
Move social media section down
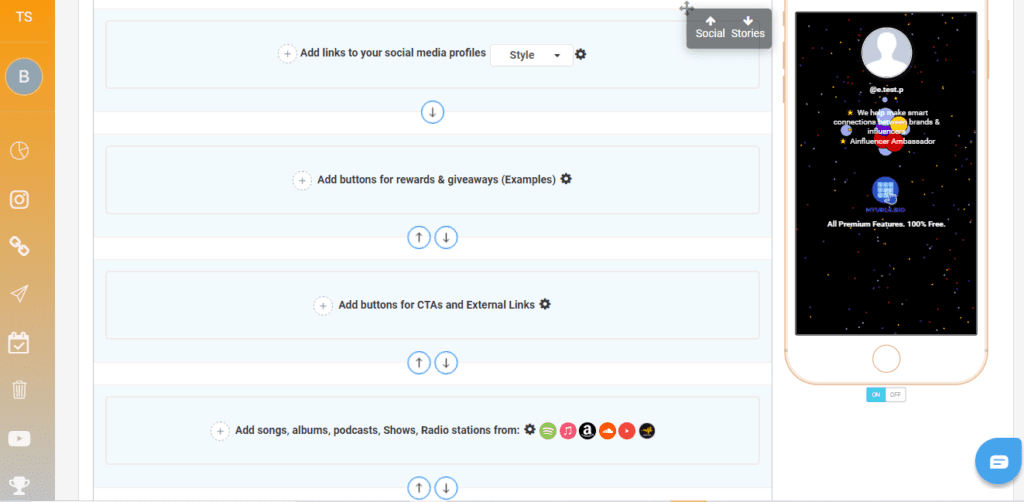432,112
